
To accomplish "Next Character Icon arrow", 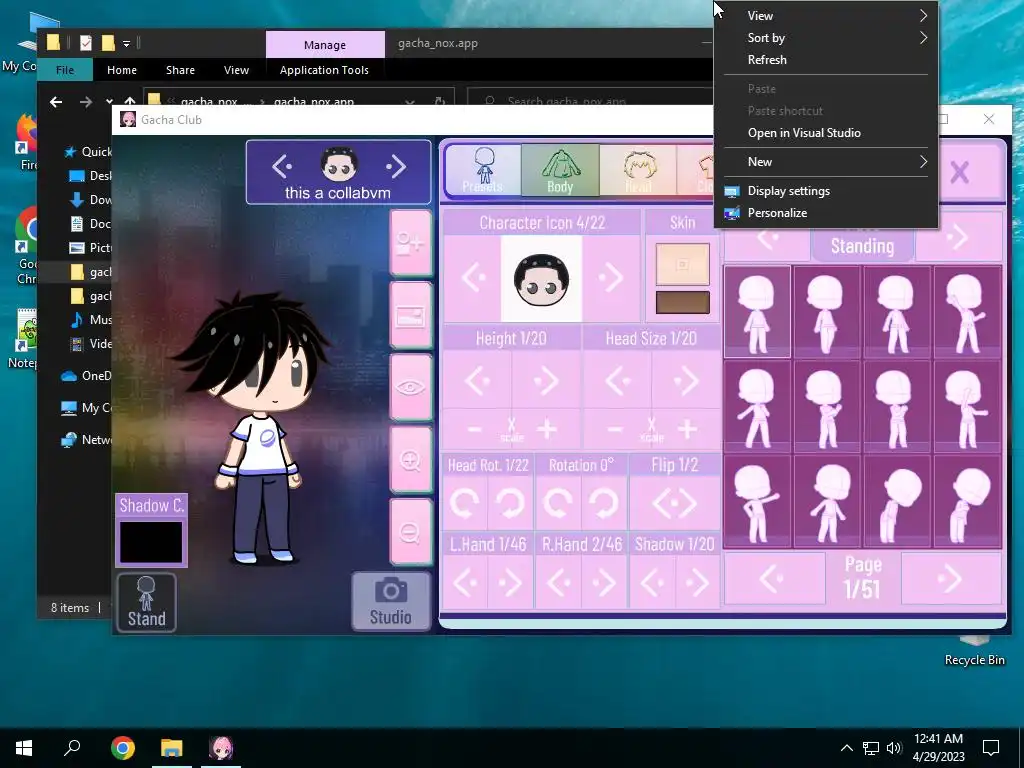I will tap(611, 278).
